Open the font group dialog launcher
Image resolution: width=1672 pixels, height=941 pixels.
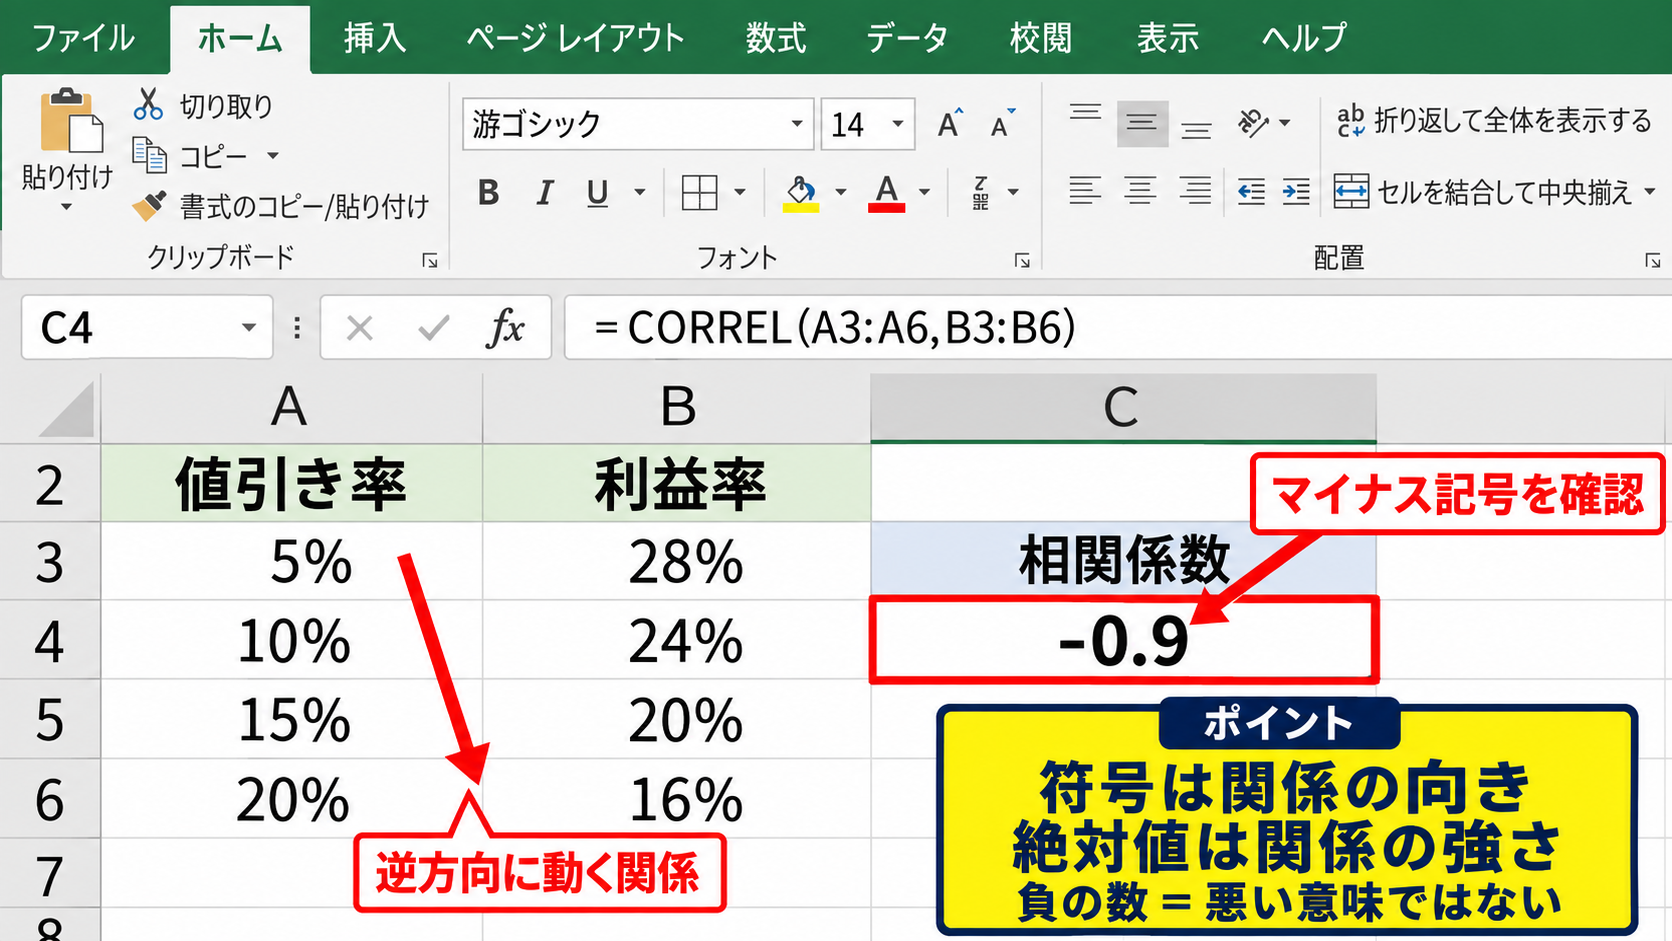pyautogui.click(x=1022, y=261)
